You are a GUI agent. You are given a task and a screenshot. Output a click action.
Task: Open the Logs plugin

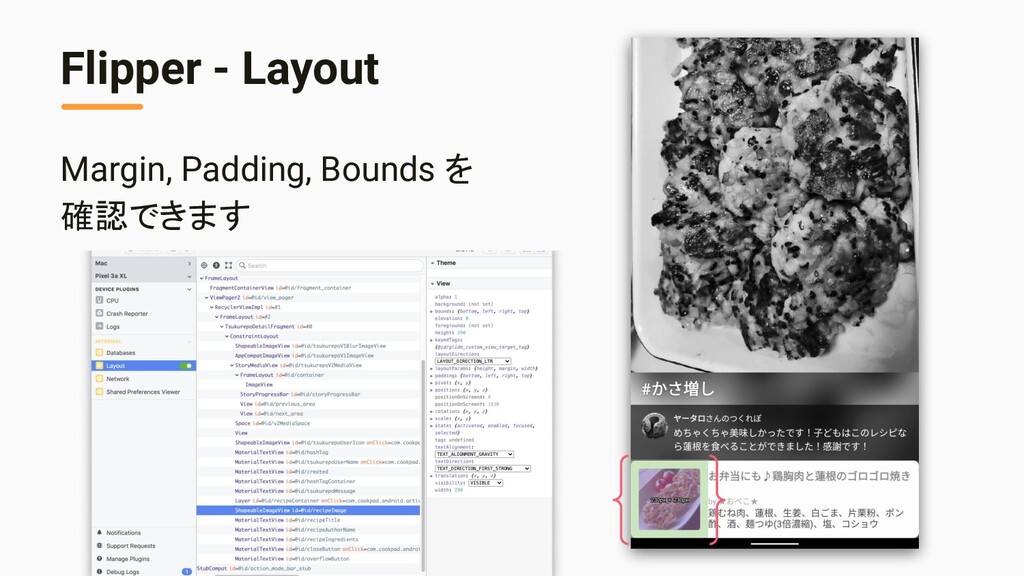113,327
